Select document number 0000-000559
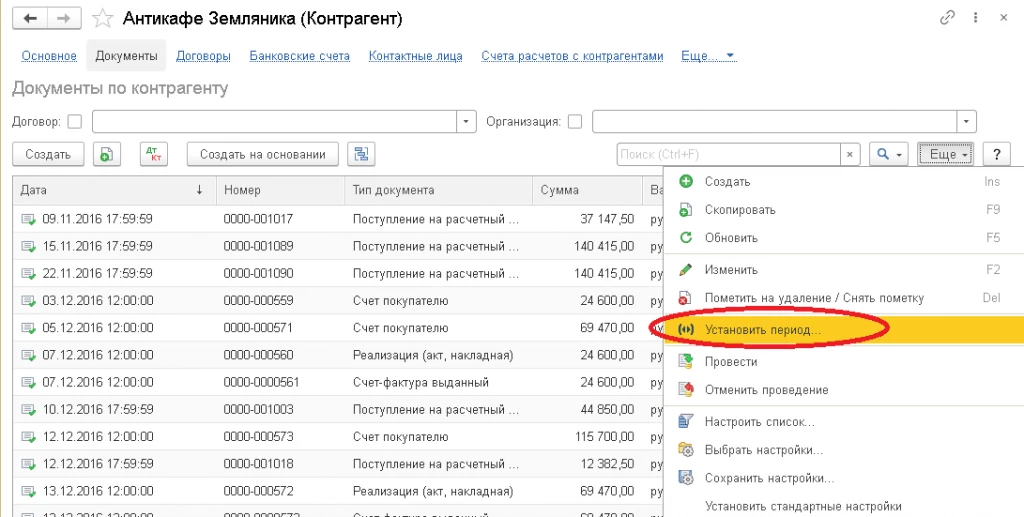 coord(259,301)
